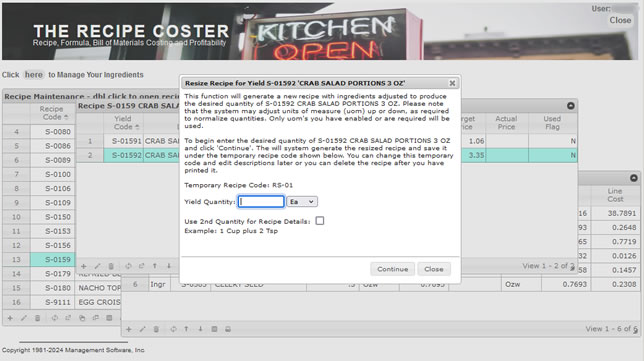Refresh the Recipe Maintenance grid

[54, 318]
